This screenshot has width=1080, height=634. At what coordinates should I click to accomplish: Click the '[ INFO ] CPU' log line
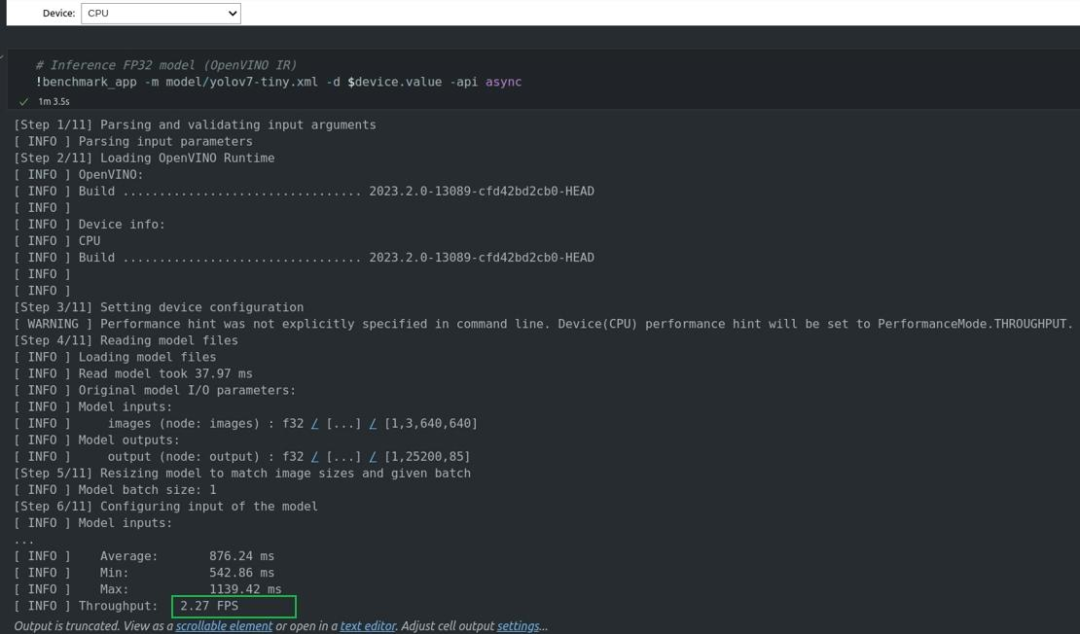(57, 241)
